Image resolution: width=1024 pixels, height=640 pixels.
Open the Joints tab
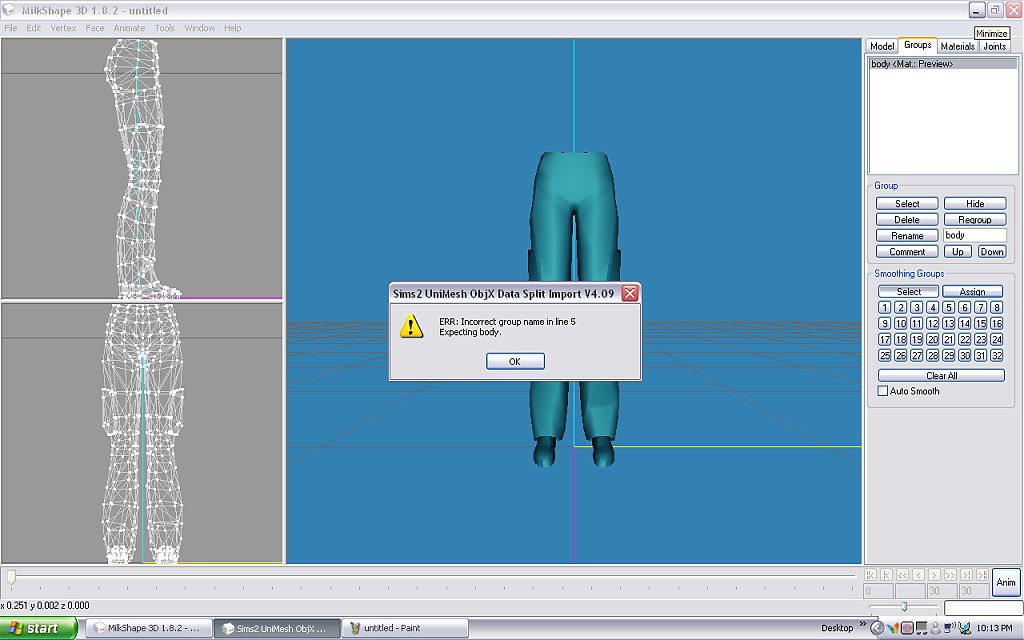click(x=994, y=46)
